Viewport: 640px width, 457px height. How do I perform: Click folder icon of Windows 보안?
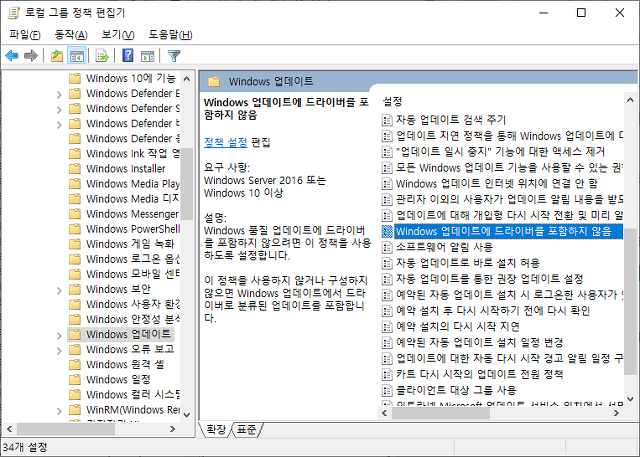click(x=75, y=289)
